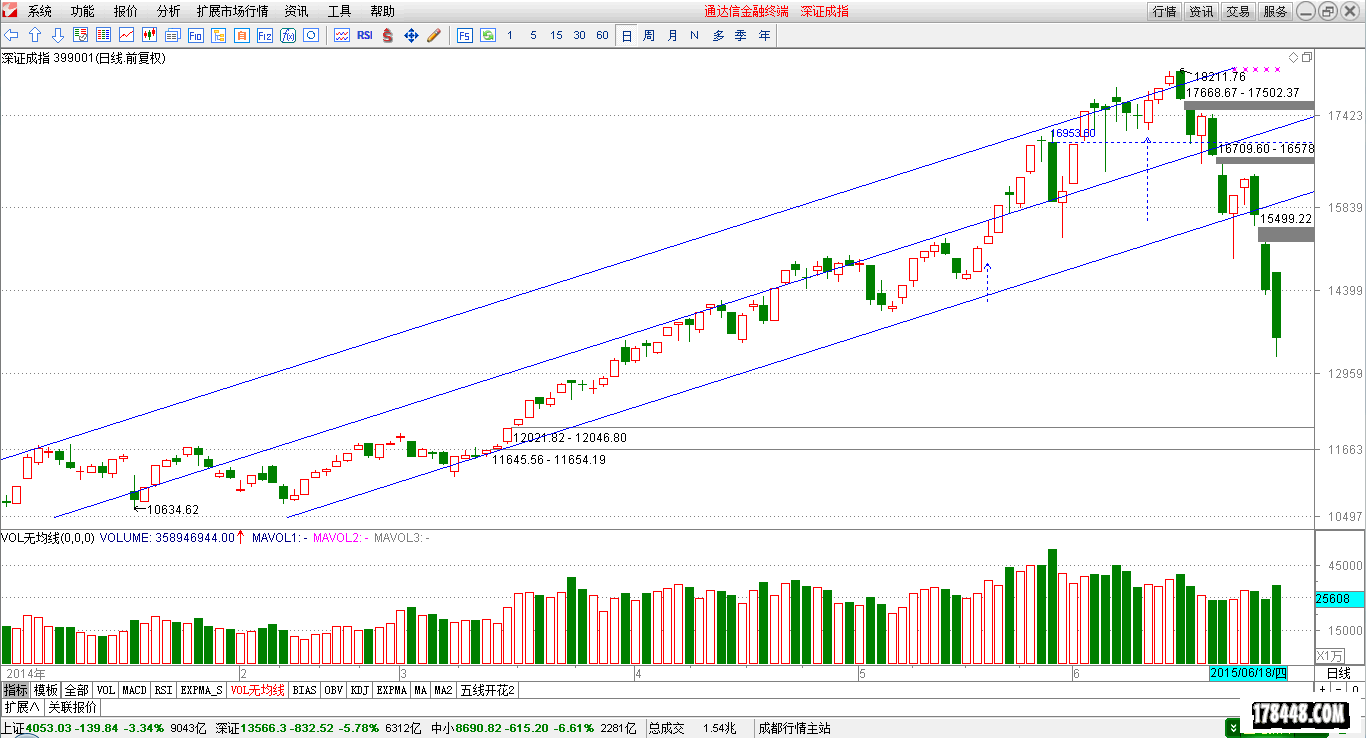
Task: Click the 2015/06/18 date marker
Action: point(1248,673)
